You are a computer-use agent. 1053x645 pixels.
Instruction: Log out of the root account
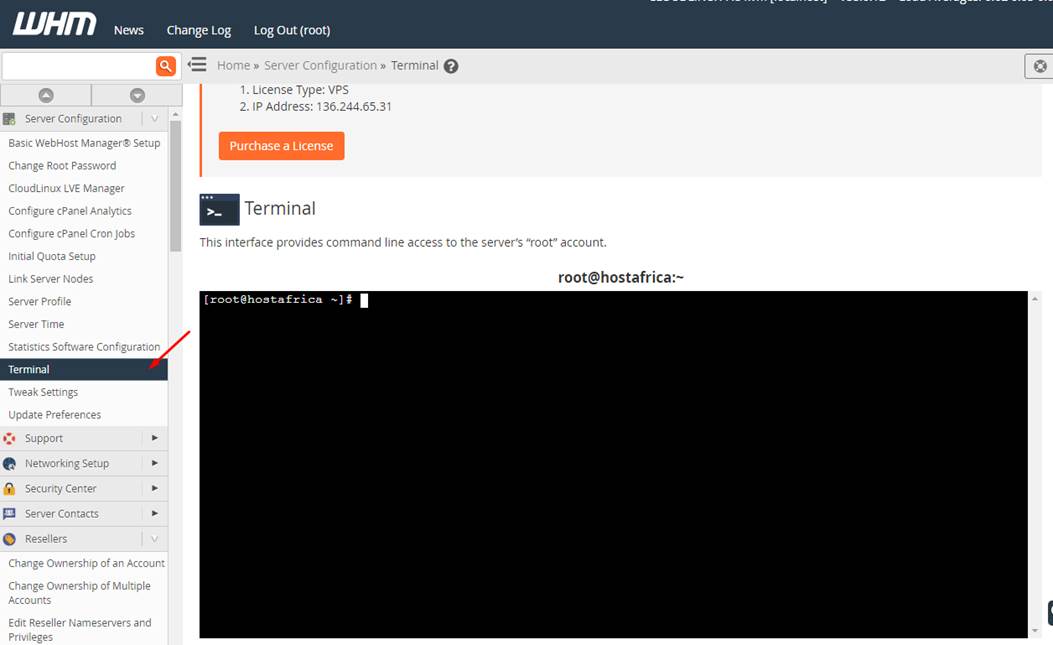(x=291, y=30)
